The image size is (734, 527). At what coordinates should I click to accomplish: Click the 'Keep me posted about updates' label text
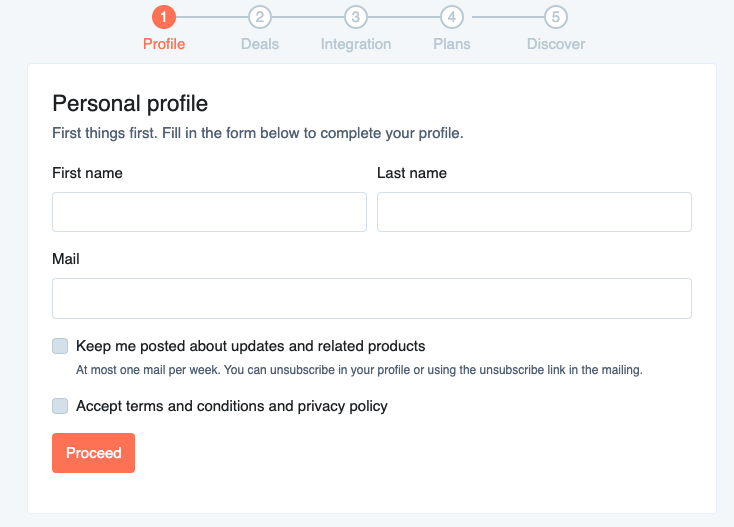(250, 346)
